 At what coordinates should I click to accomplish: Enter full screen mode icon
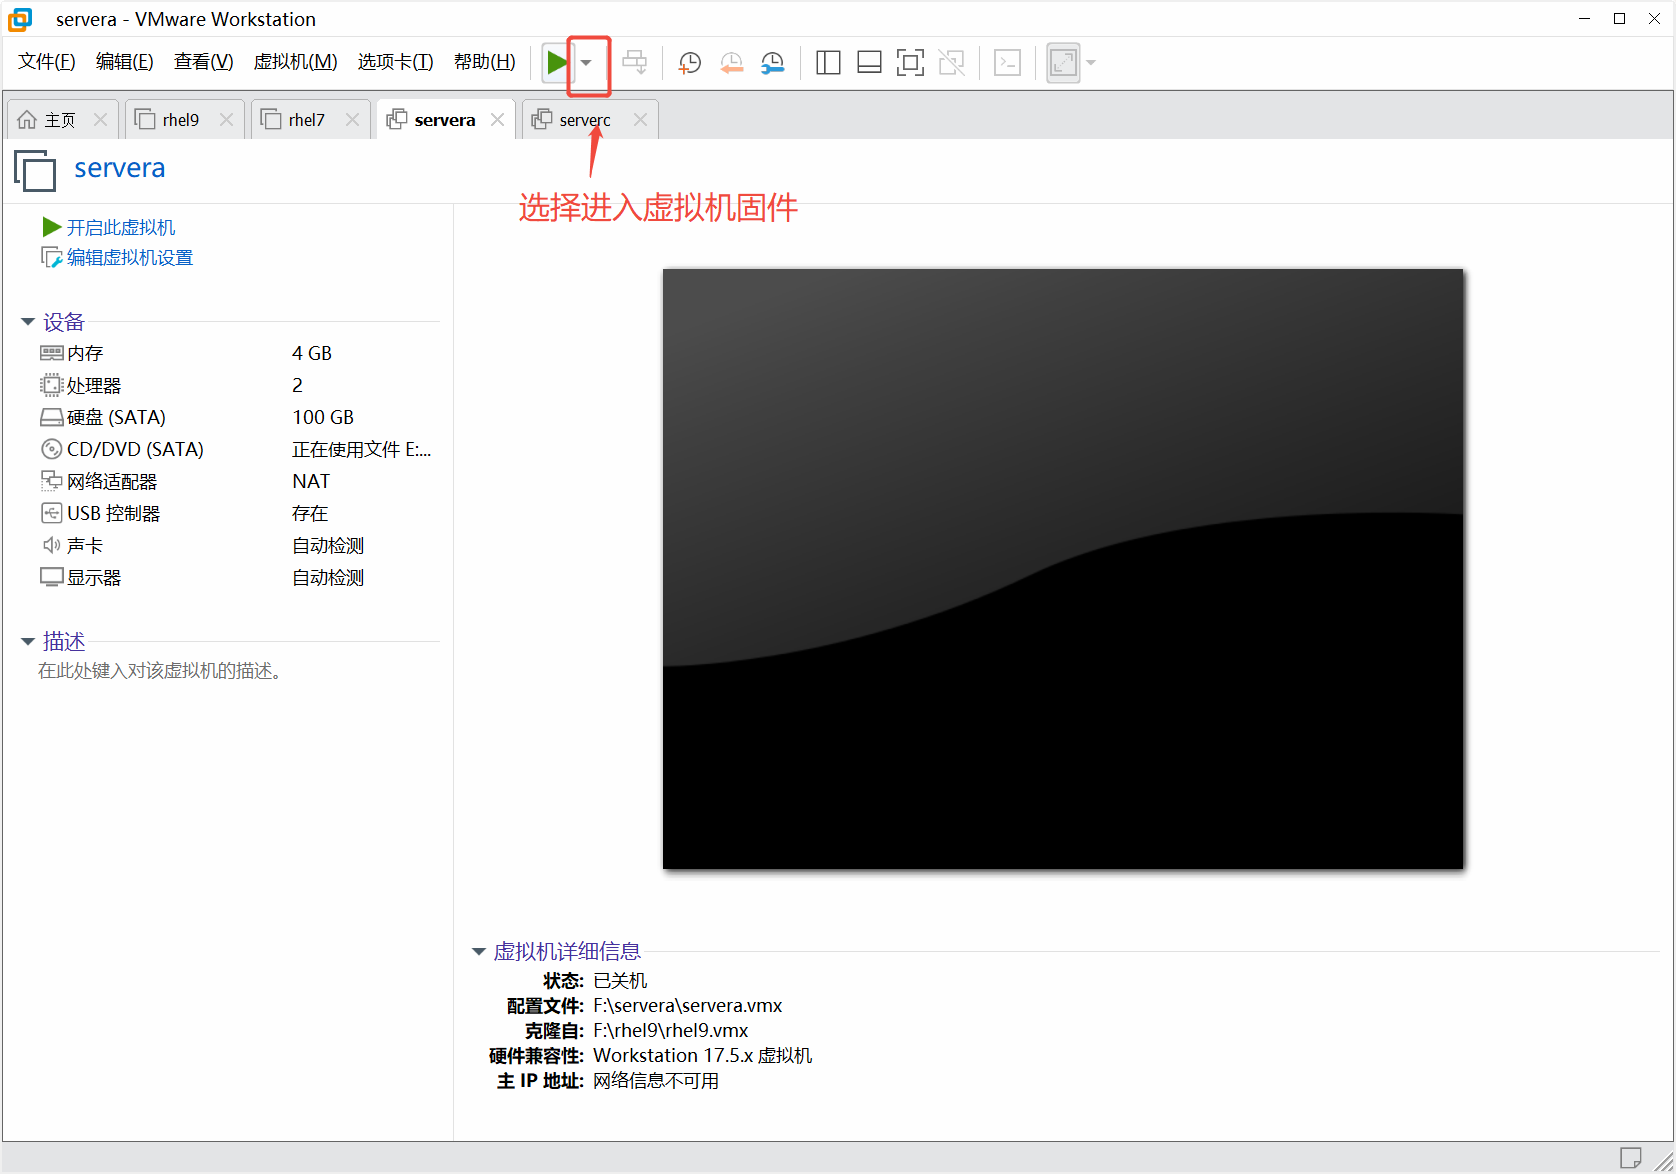pos(910,63)
